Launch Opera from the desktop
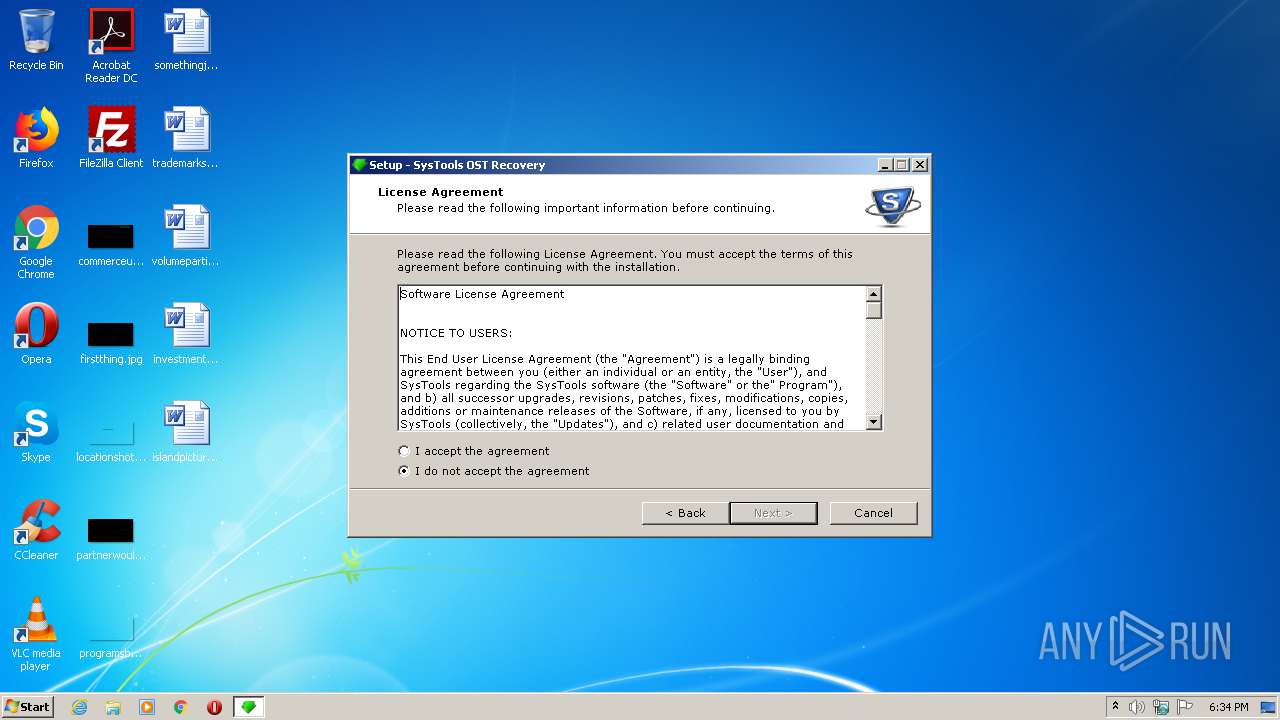 36,334
